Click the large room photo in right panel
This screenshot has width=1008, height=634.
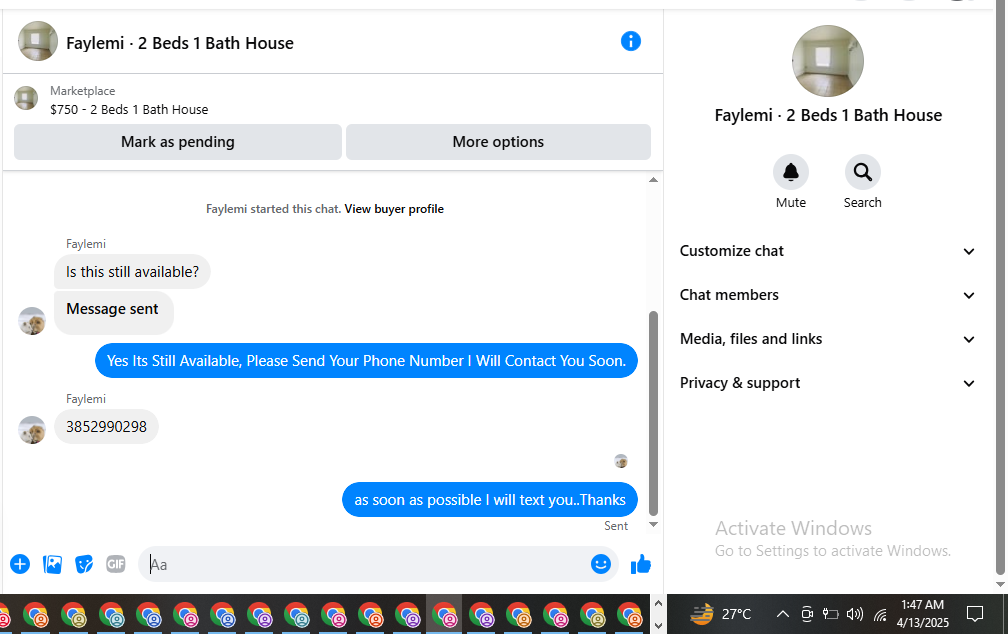(828, 61)
